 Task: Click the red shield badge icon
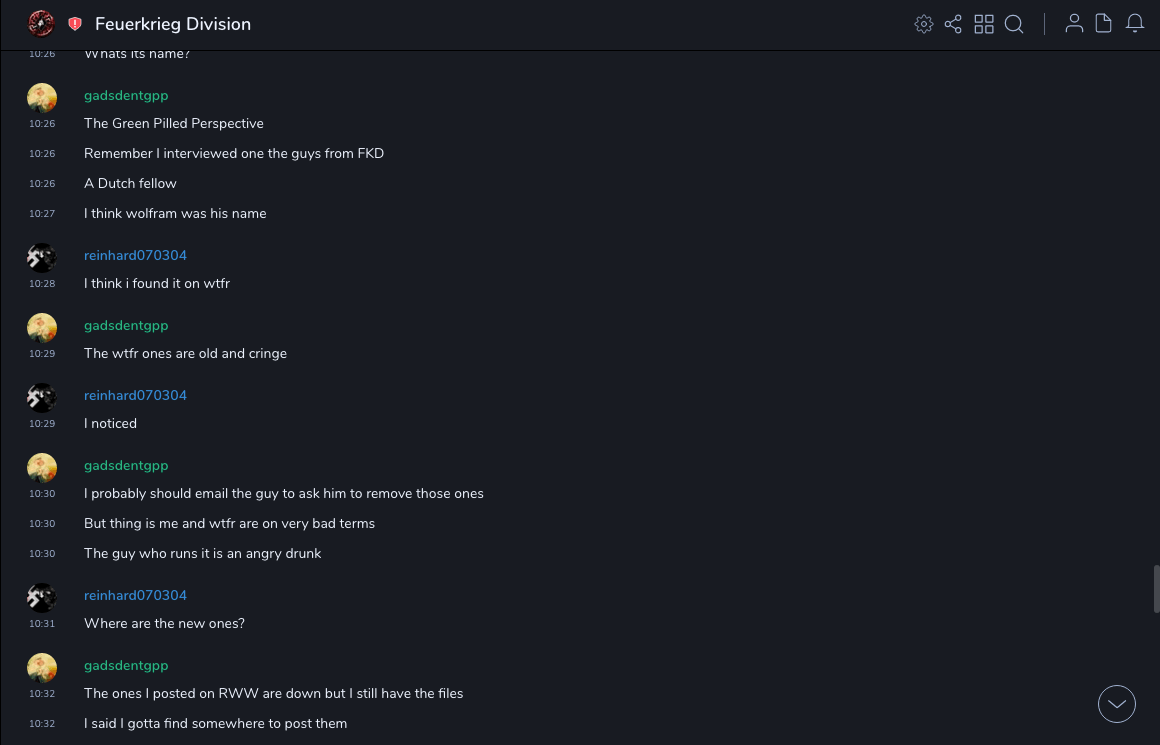pyautogui.click(x=75, y=24)
